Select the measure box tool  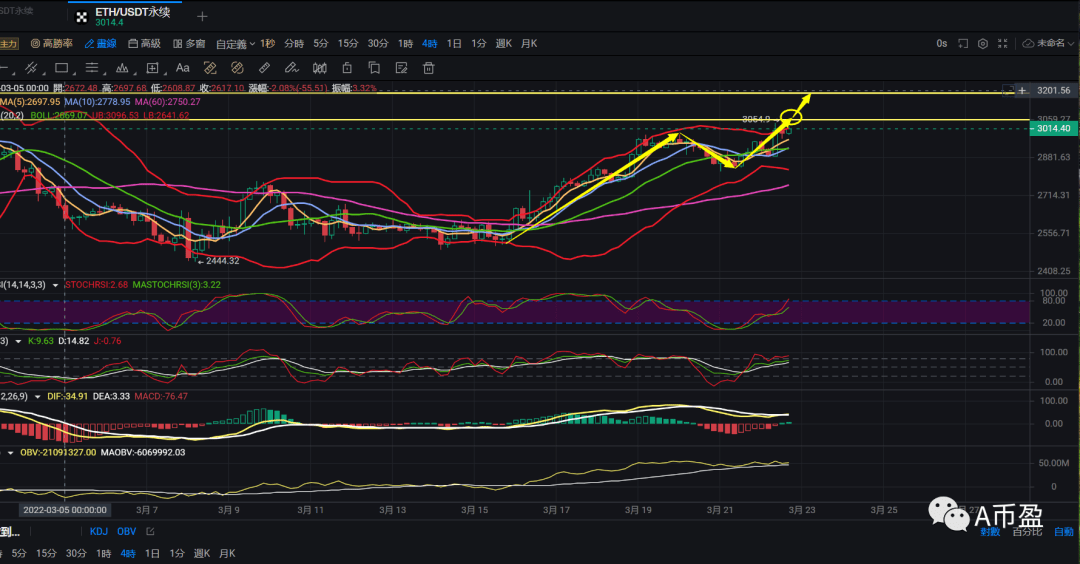pos(152,68)
